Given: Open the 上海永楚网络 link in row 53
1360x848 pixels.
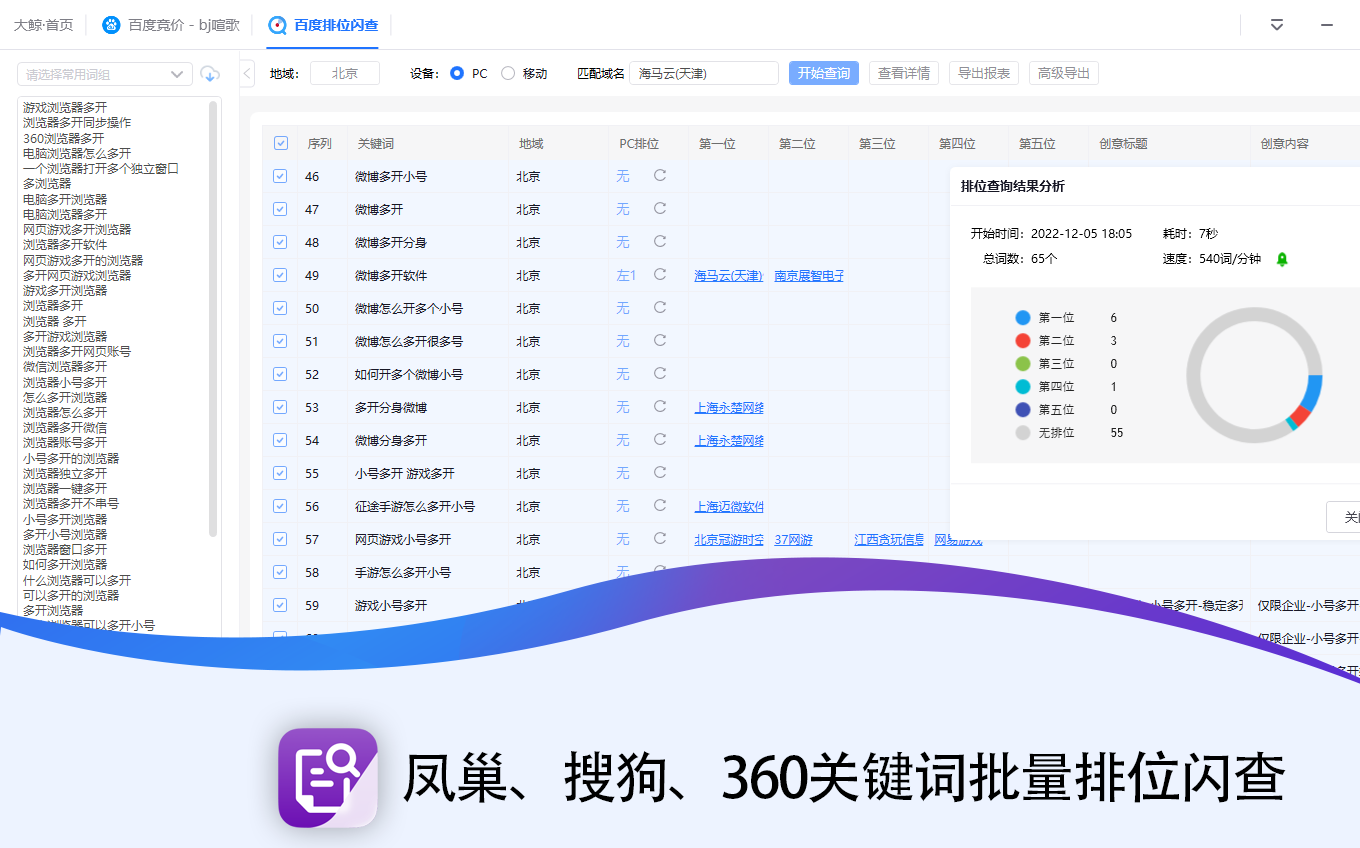Looking at the screenshot, I should point(729,407).
